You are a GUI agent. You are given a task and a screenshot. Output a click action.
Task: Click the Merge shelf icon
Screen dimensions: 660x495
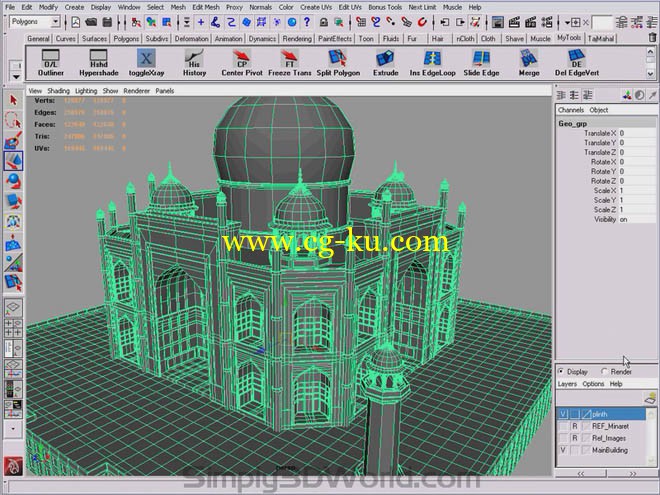click(x=529, y=62)
